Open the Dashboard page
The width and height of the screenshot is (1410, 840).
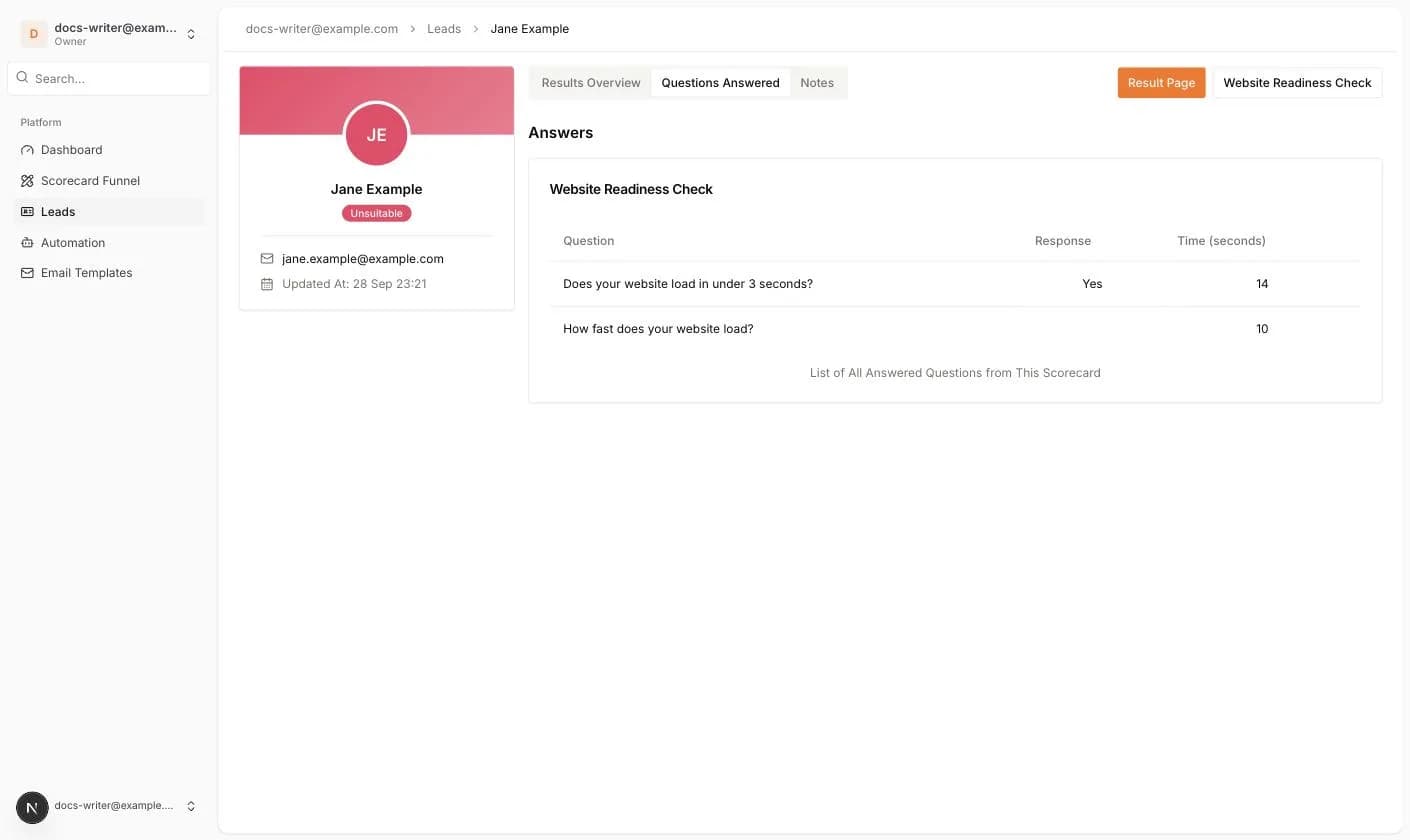pos(110,150)
